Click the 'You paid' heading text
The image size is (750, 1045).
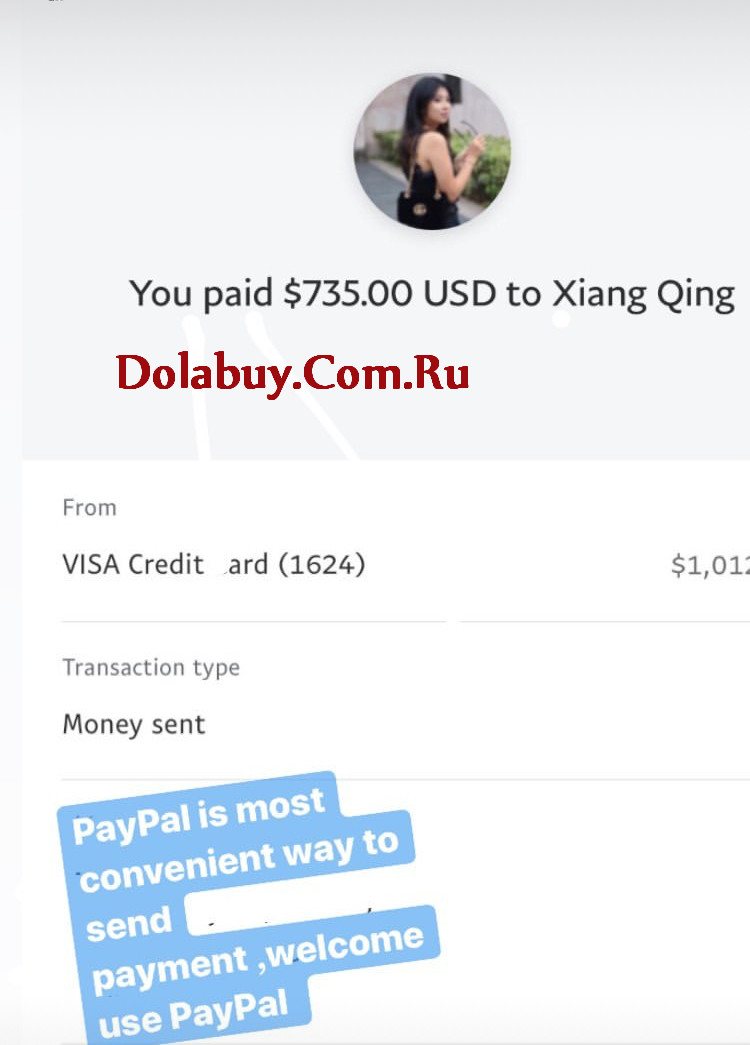pos(201,293)
